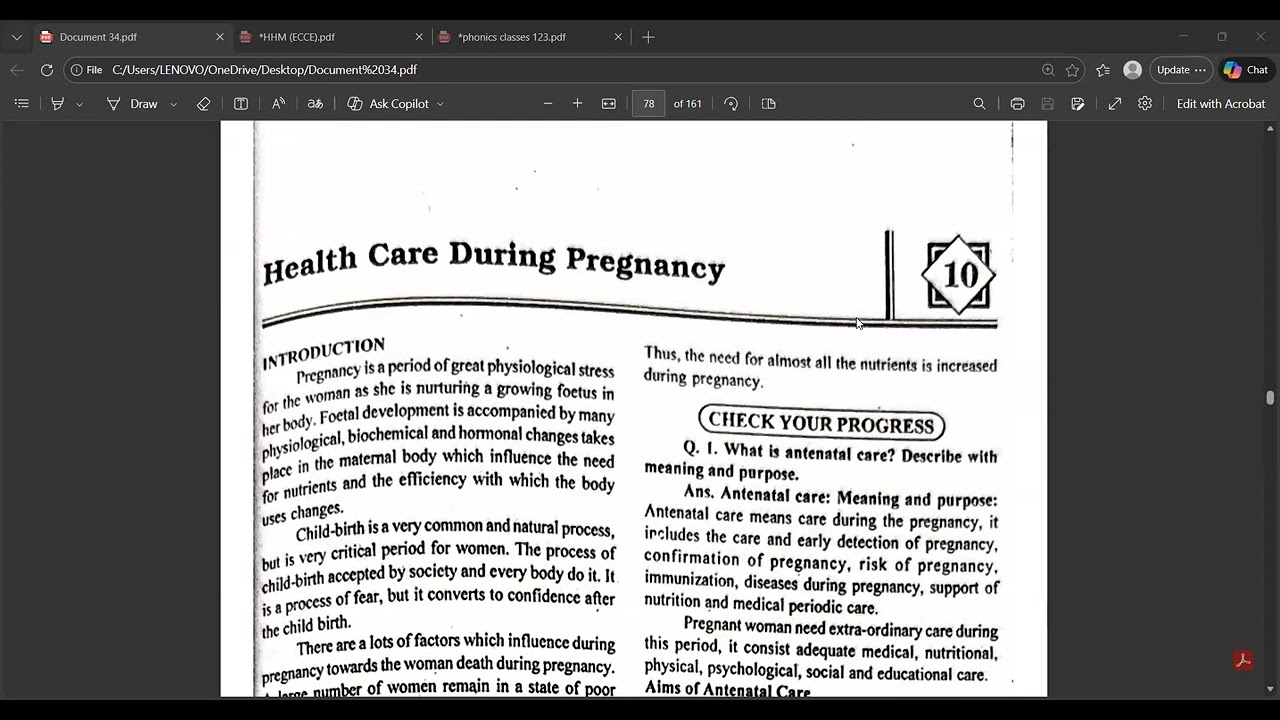Viewport: 1280px width, 720px height.
Task: Click the zoom magnifier icon in the address bar
Action: (x=1048, y=70)
